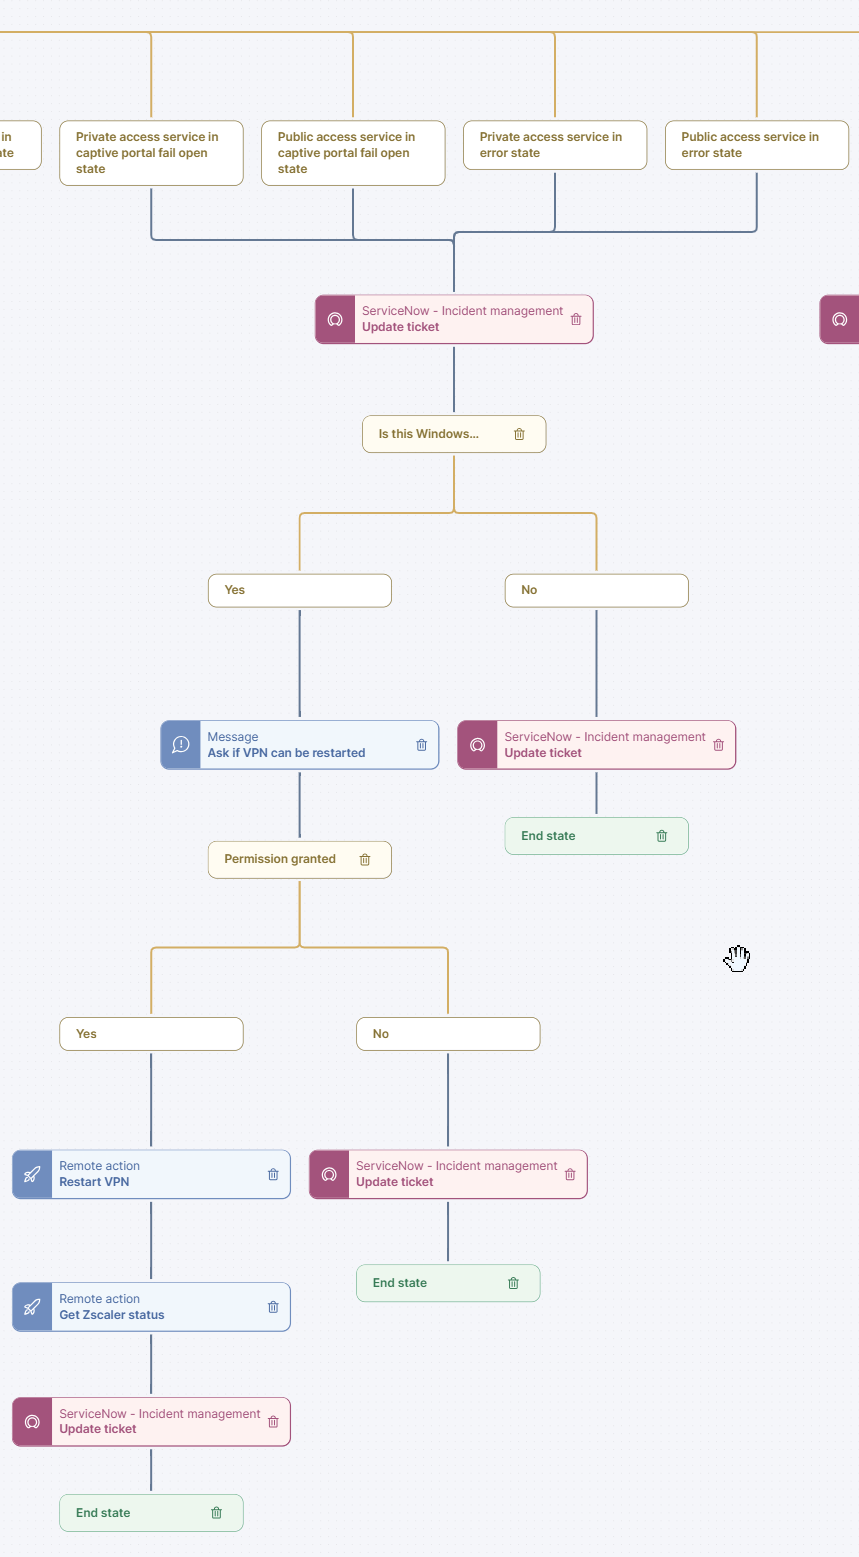Click the ServiceNow icon on Update ticket under the No branch
Viewport: 859px width, 1557px height.
click(478, 744)
